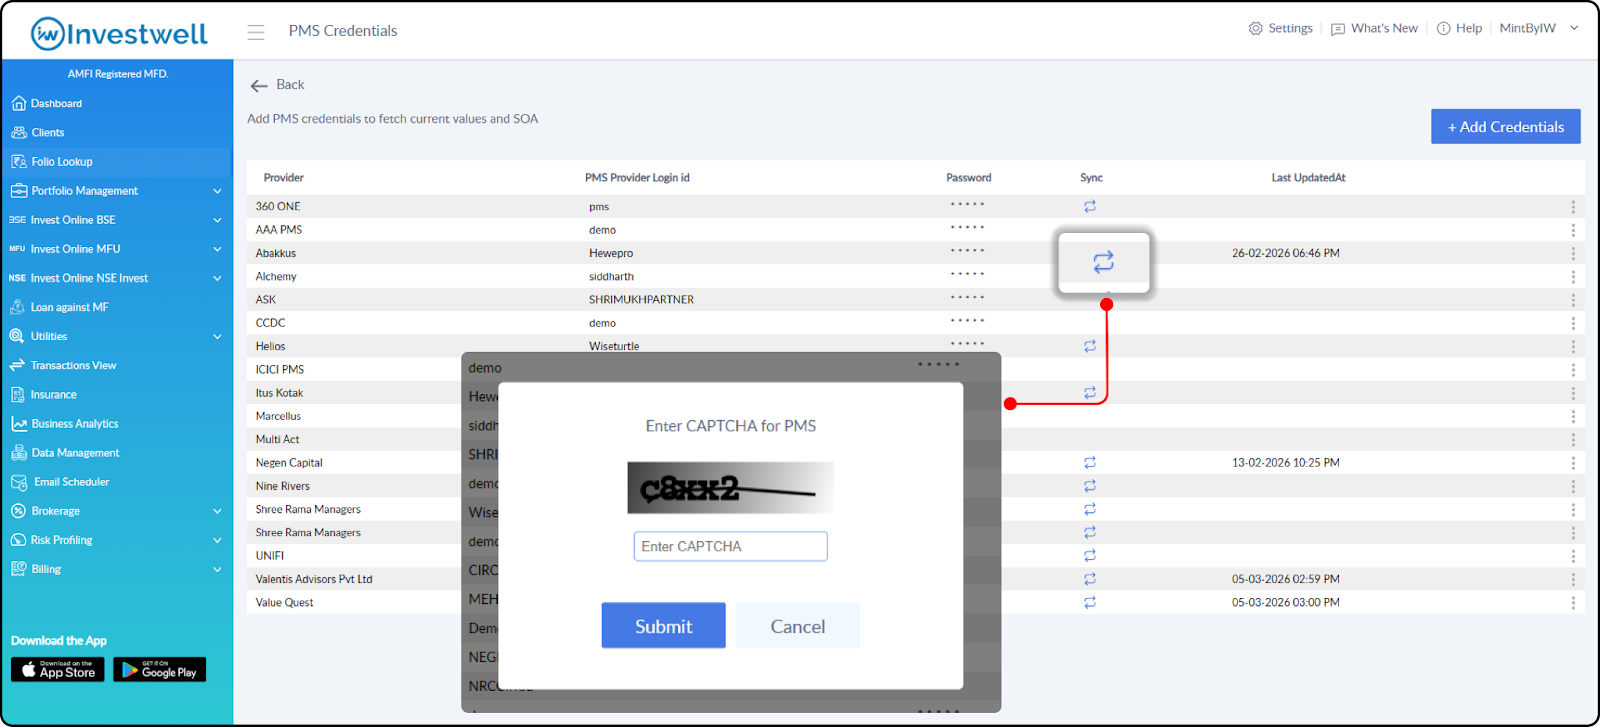Open What's New announcements
1600x727 pixels.
1374,28
